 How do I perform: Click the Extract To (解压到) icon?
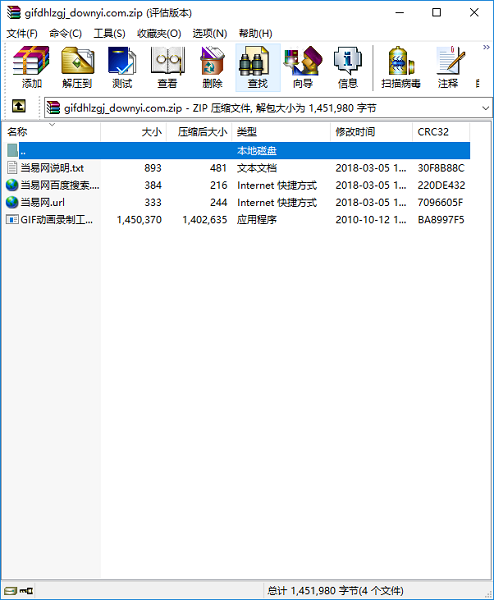pyautogui.click(x=77, y=68)
